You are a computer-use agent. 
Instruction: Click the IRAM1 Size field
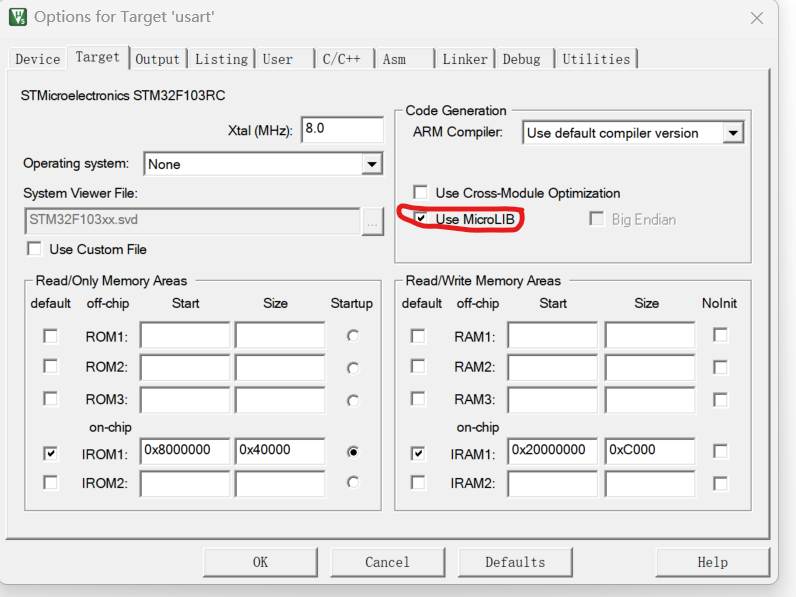pyautogui.click(x=650, y=451)
